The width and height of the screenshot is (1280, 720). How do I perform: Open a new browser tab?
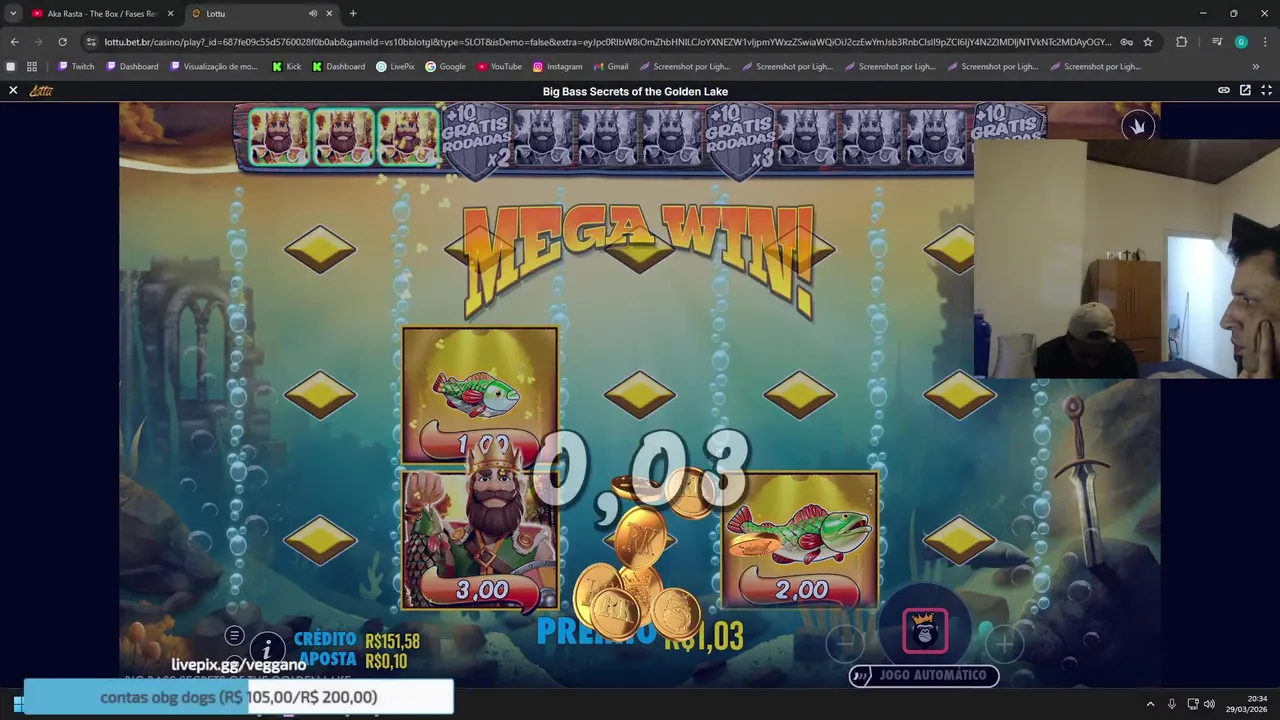tap(353, 13)
